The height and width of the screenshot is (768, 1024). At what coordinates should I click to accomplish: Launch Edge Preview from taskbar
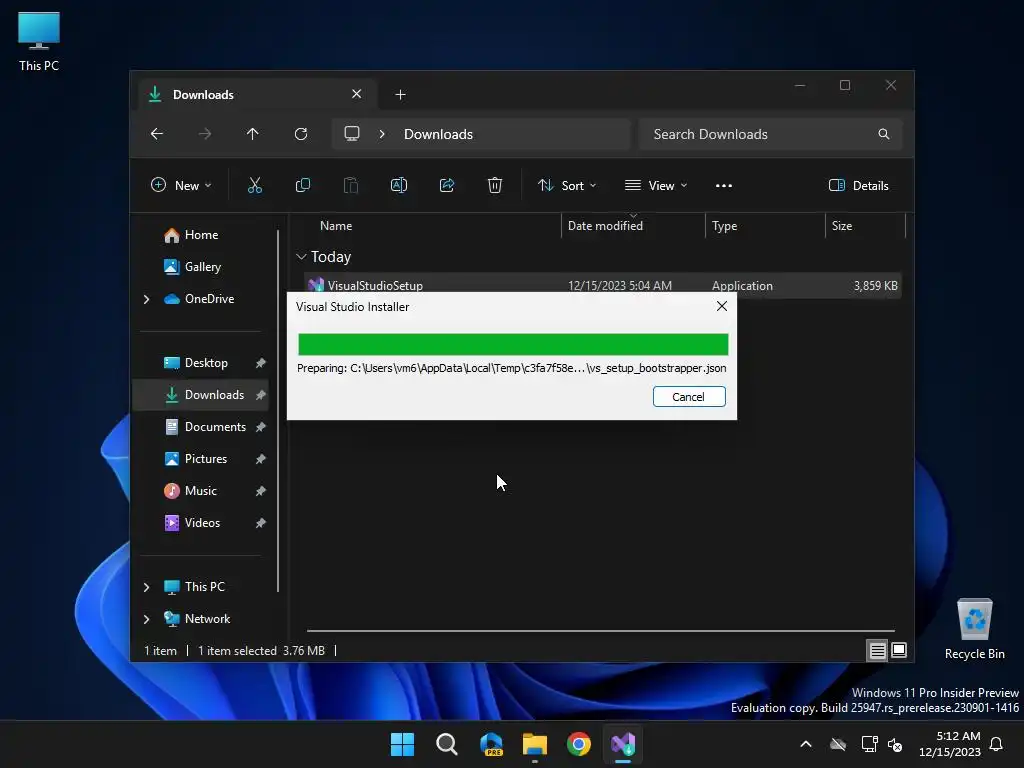491,744
